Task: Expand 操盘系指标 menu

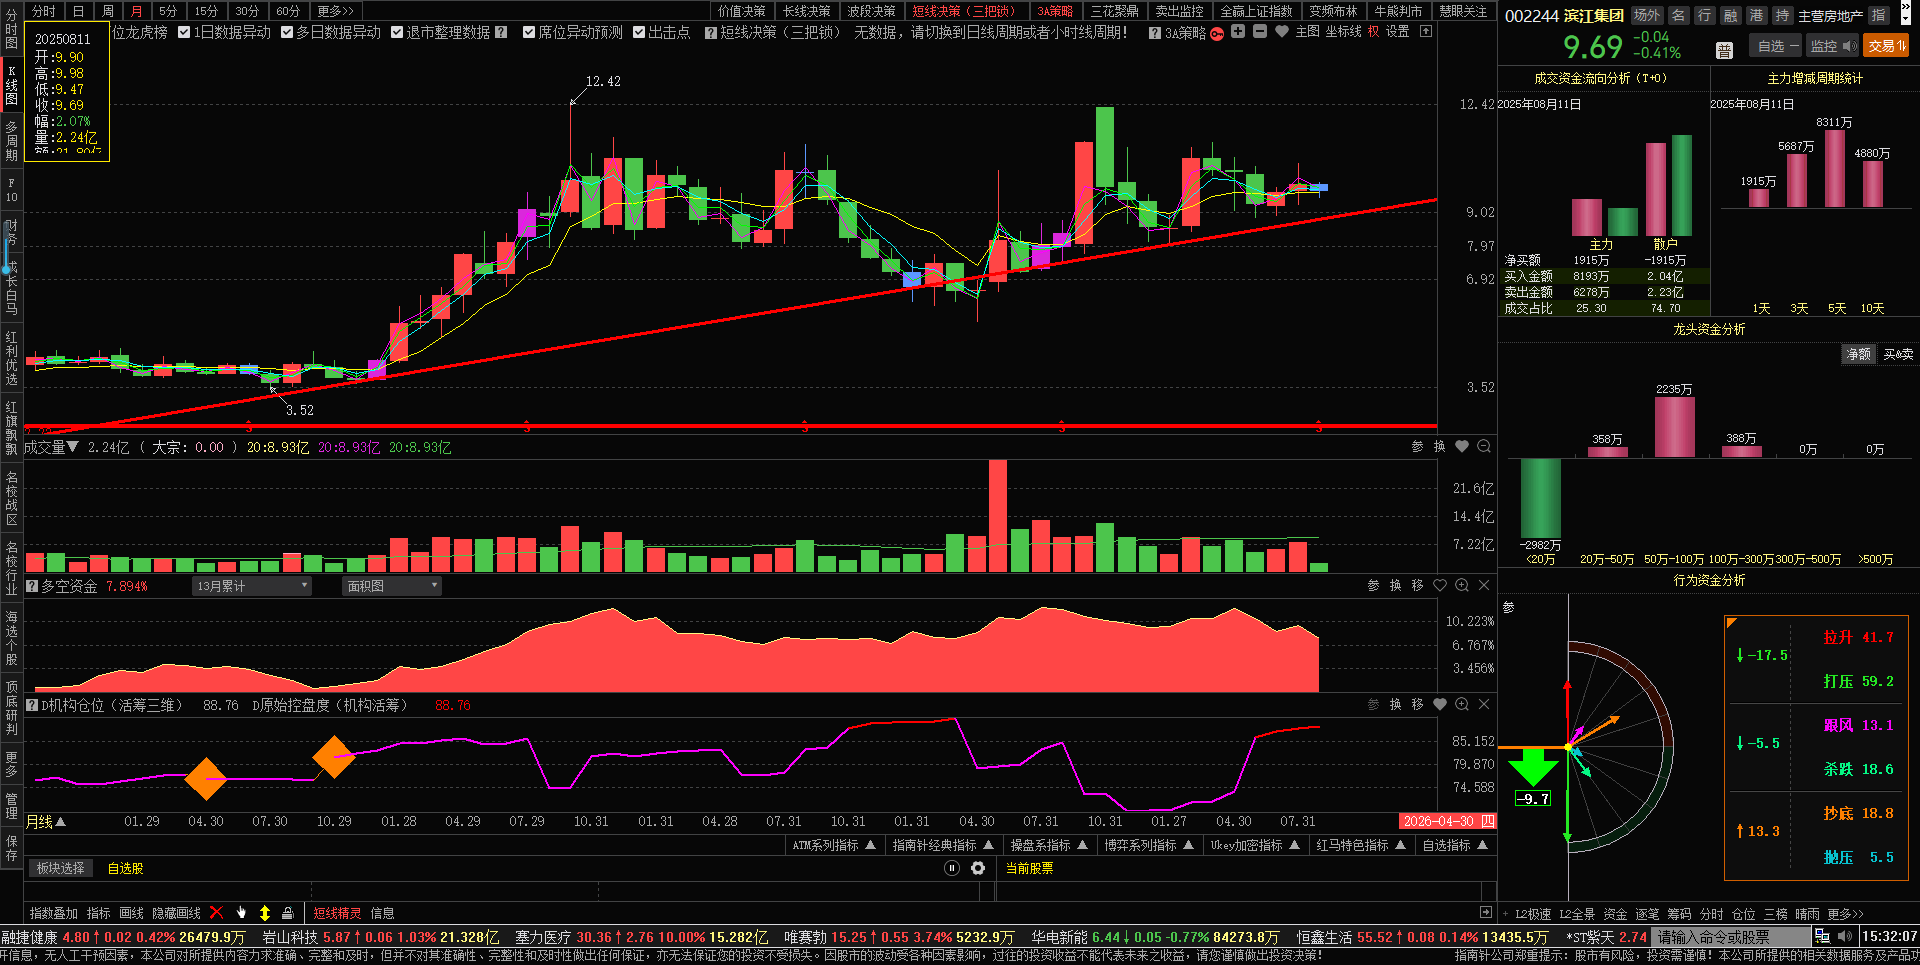Action: (x=1048, y=845)
